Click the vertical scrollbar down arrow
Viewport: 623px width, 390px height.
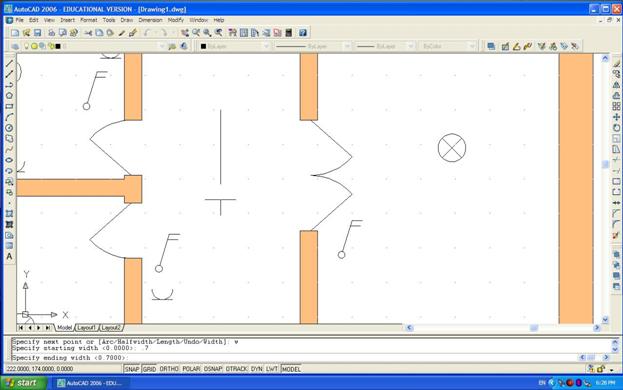605,319
